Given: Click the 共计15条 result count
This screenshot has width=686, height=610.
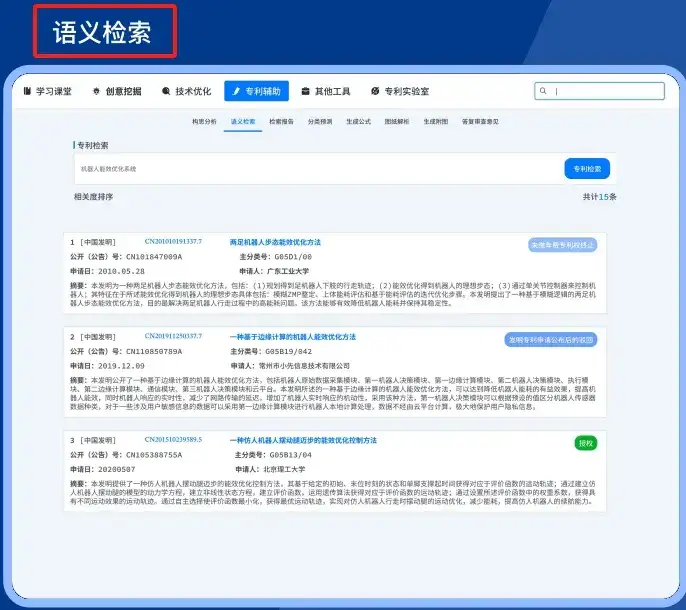Looking at the screenshot, I should tap(599, 197).
